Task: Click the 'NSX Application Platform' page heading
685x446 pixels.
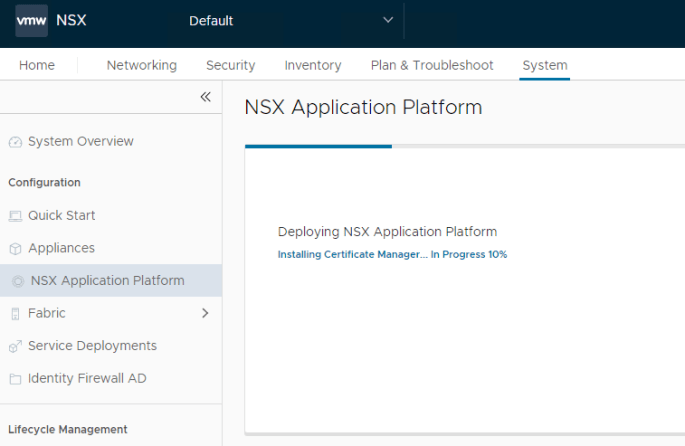Action: tap(363, 107)
